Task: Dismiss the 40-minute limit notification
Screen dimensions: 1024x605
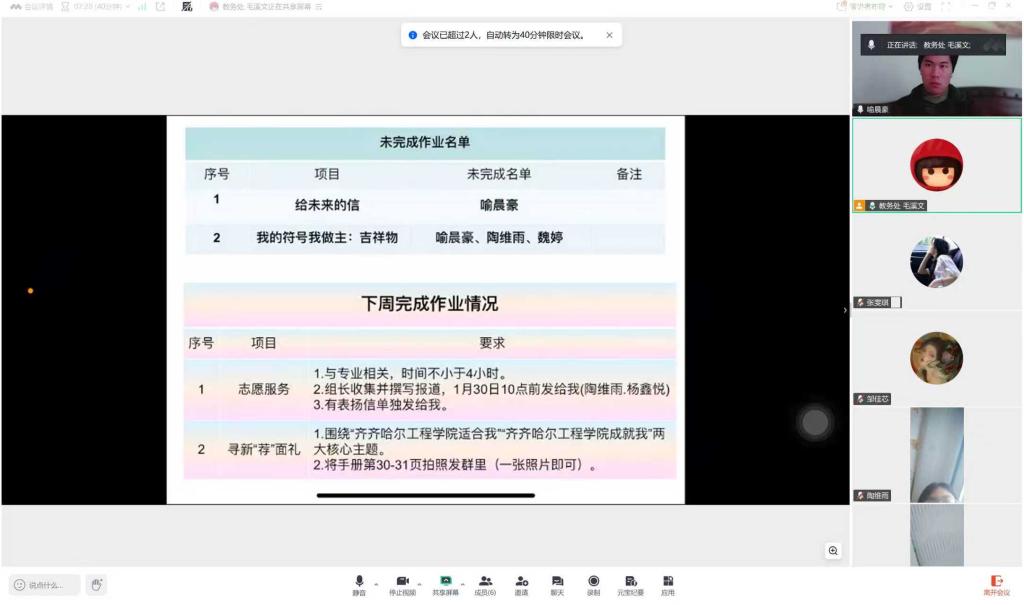Action: tap(609, 35)
